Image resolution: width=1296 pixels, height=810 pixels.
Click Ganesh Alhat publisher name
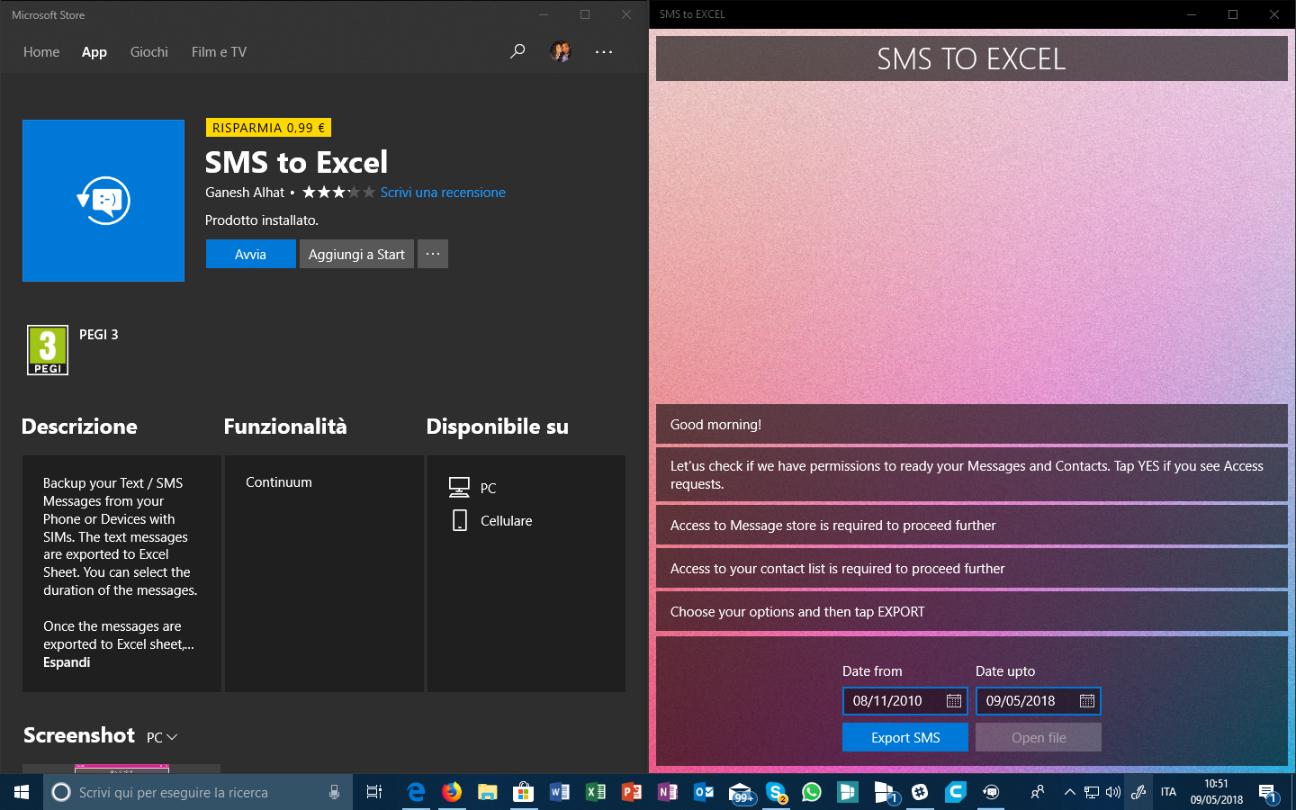pyautogui.click(x=245, y=192)
